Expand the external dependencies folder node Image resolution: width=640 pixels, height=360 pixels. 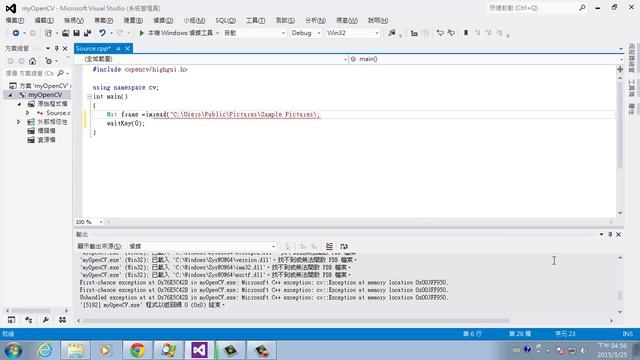click(18, 122)
